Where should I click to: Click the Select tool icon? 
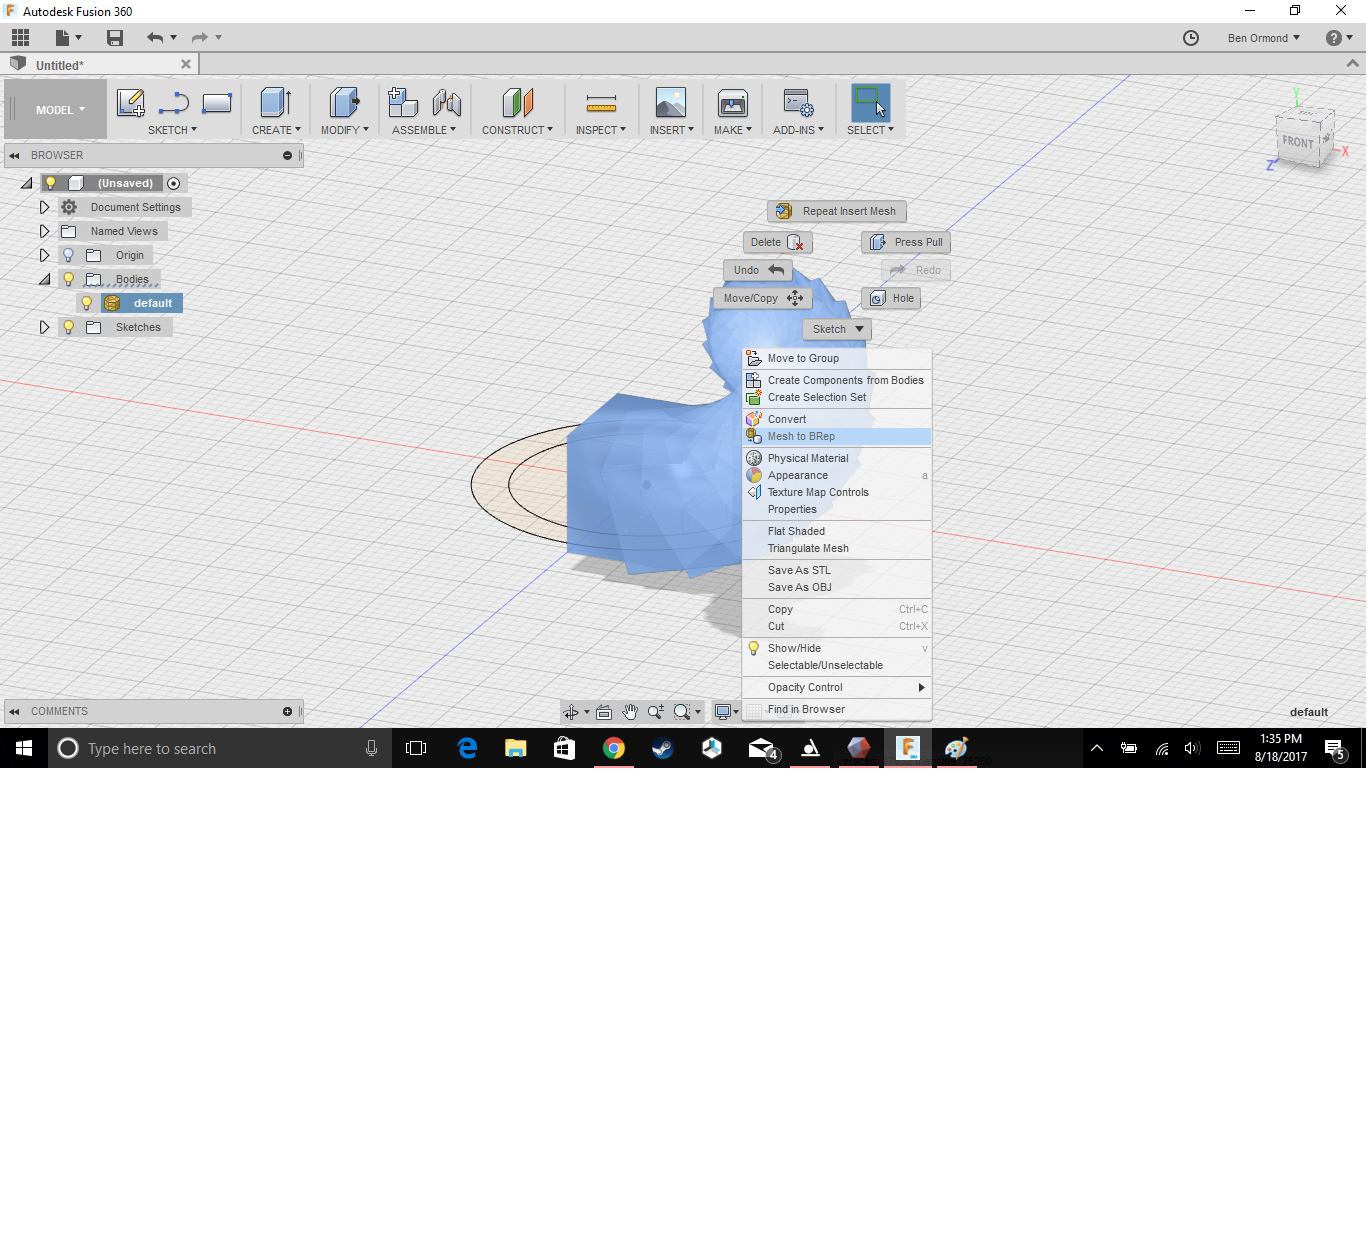point(871,103)
